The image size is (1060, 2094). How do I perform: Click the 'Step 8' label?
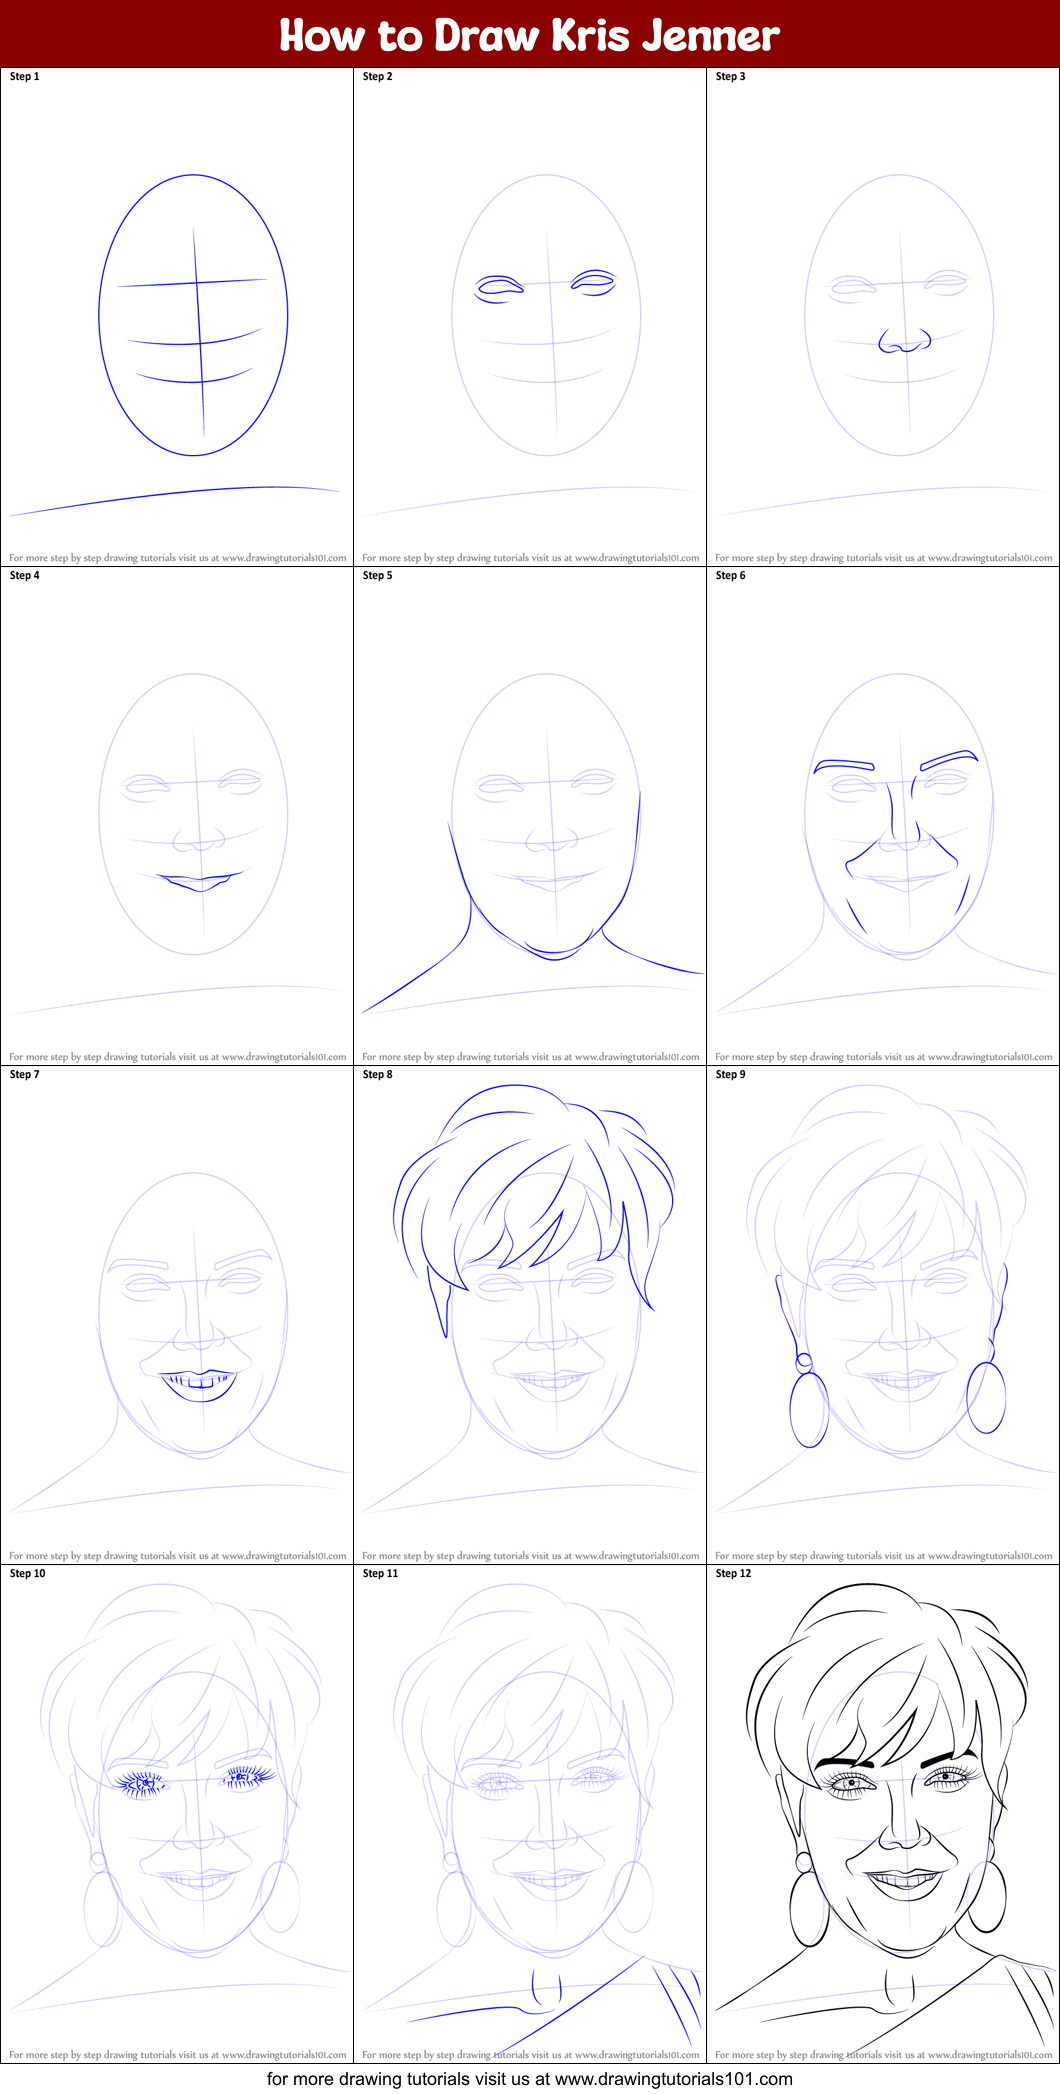[378, 1074]
